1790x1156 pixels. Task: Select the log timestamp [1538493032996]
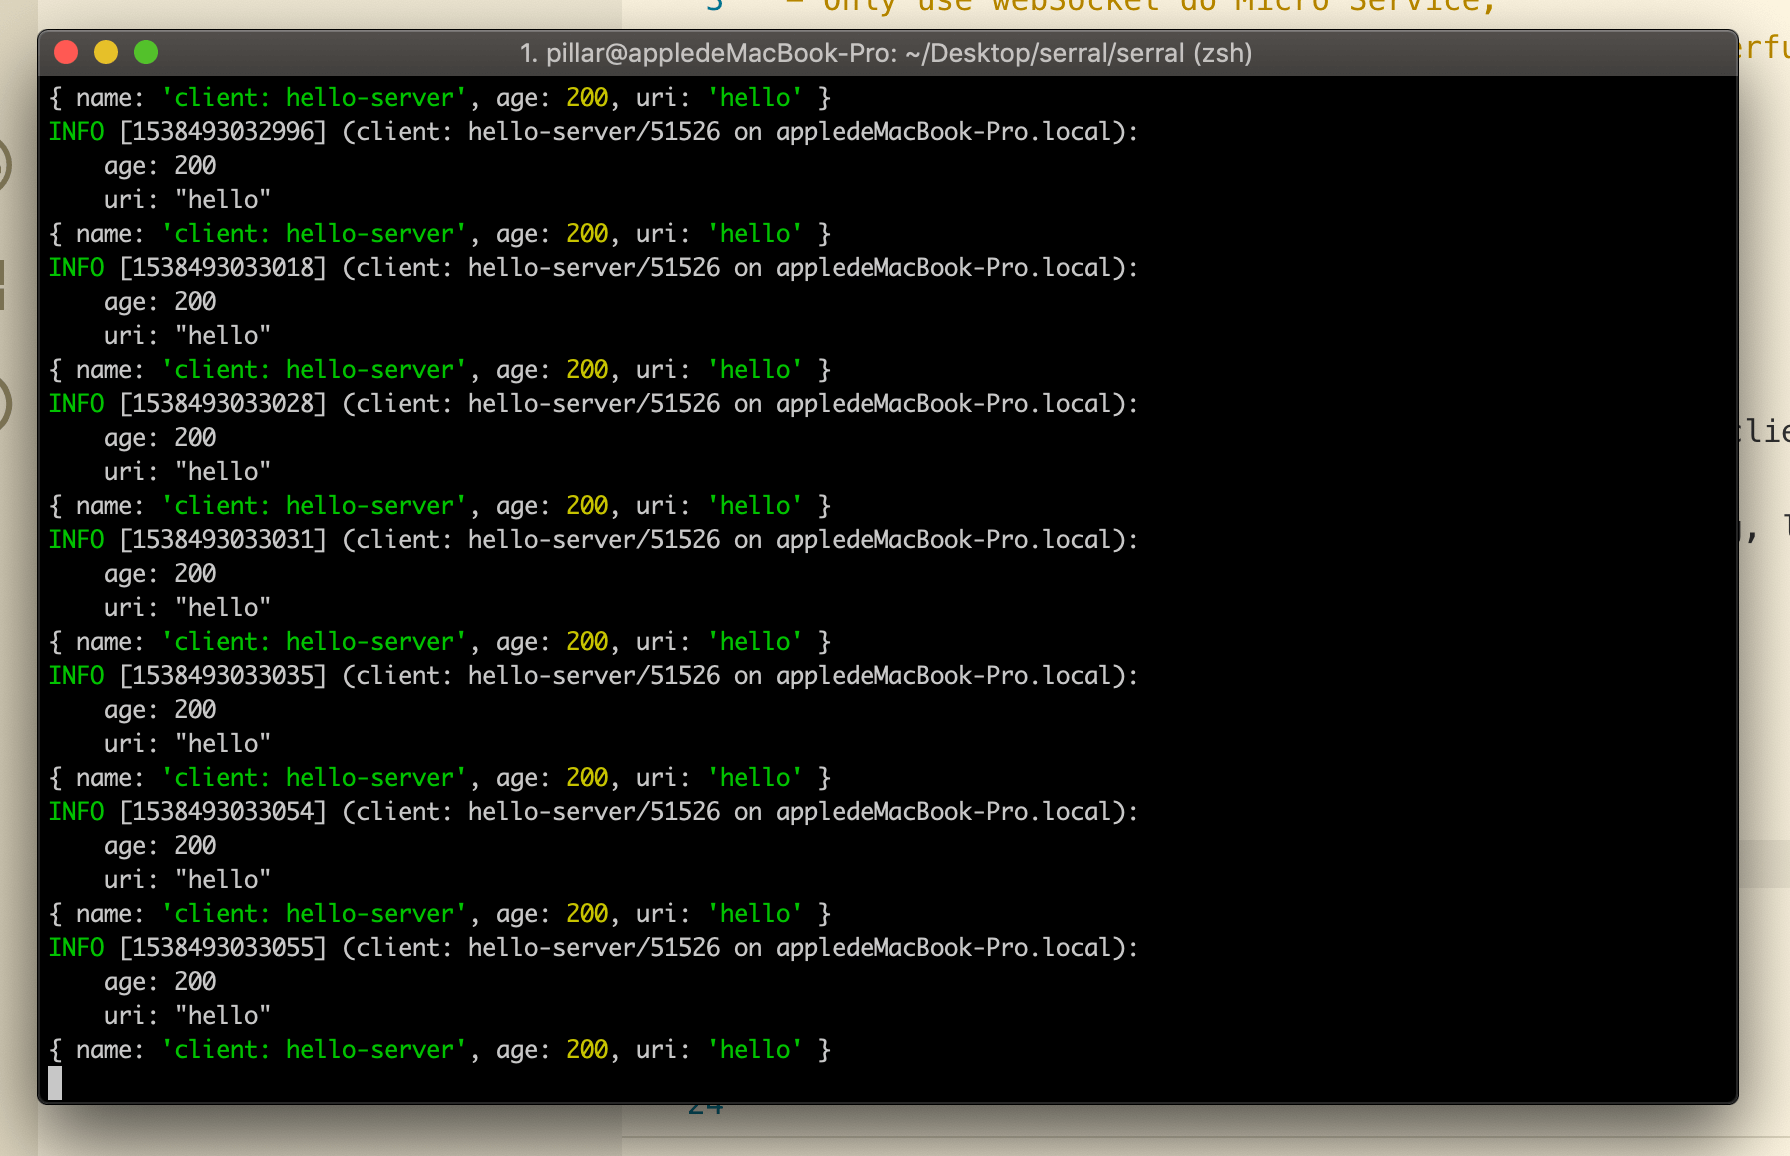tap(223, 132)
